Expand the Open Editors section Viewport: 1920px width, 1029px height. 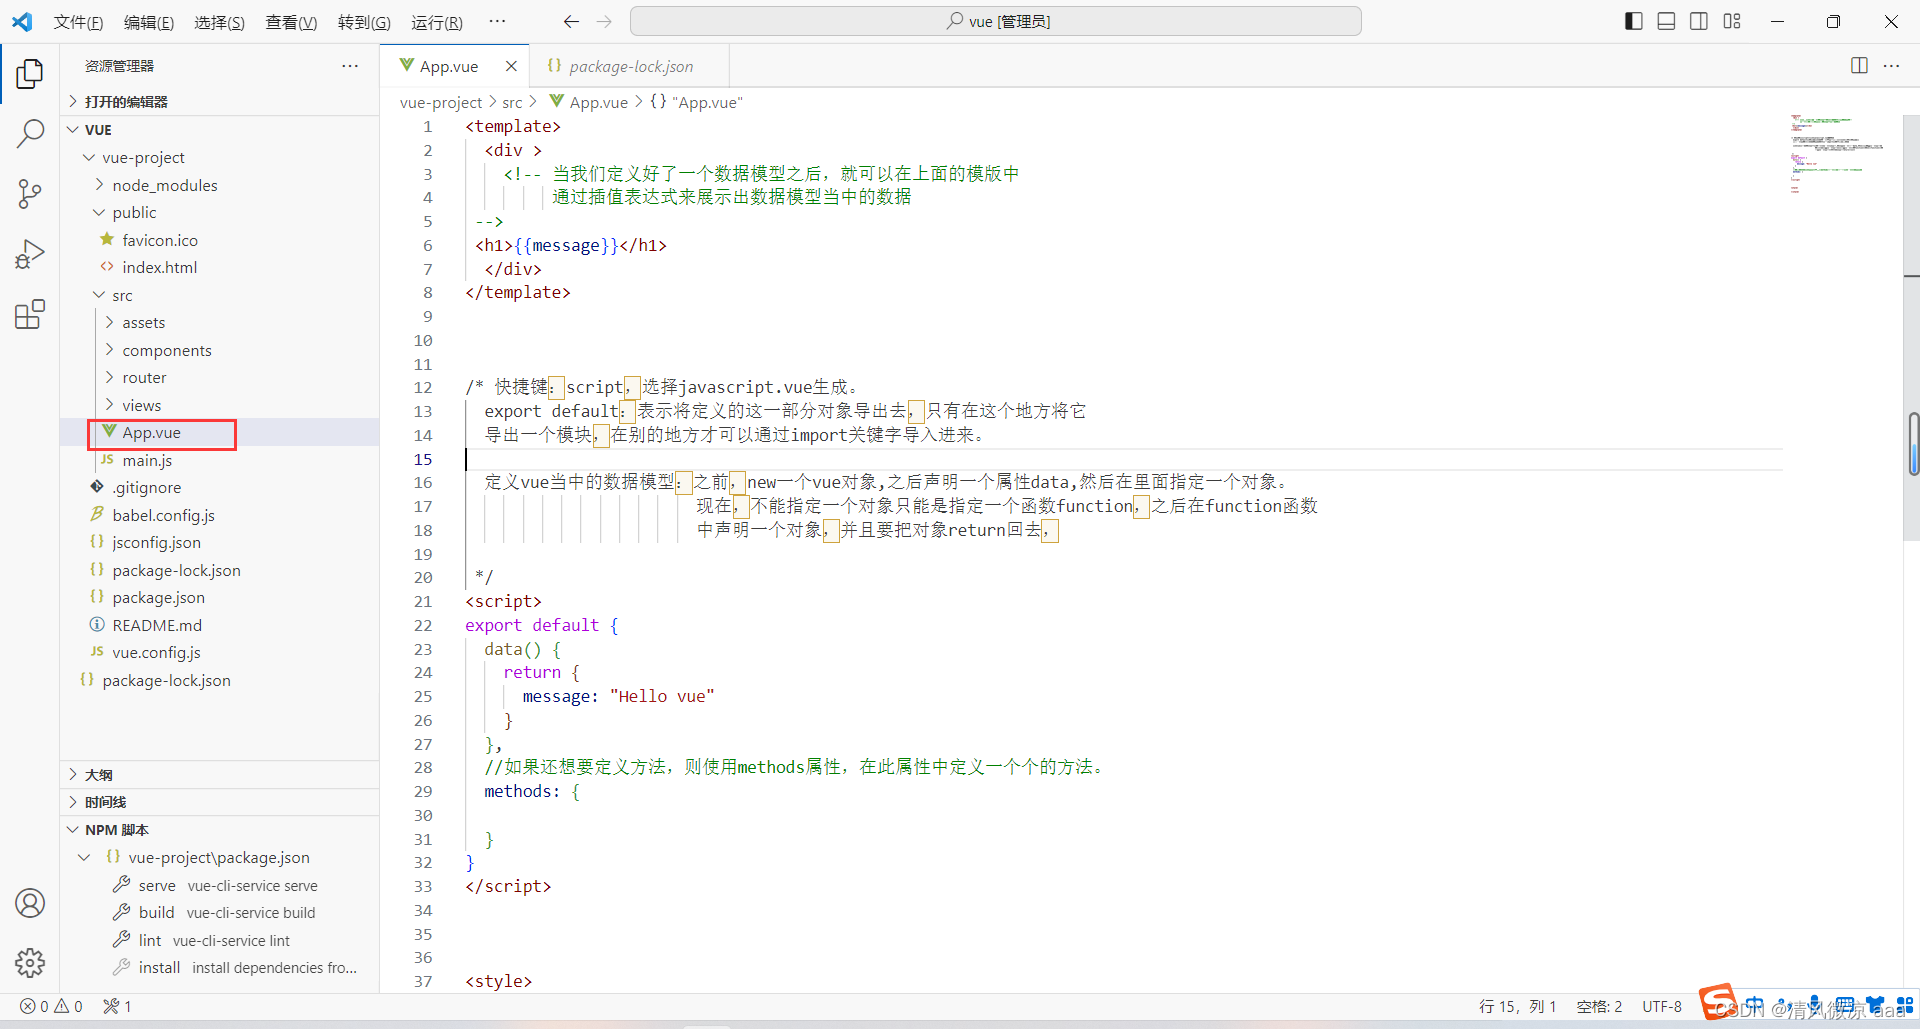click(x=220, y=102)
